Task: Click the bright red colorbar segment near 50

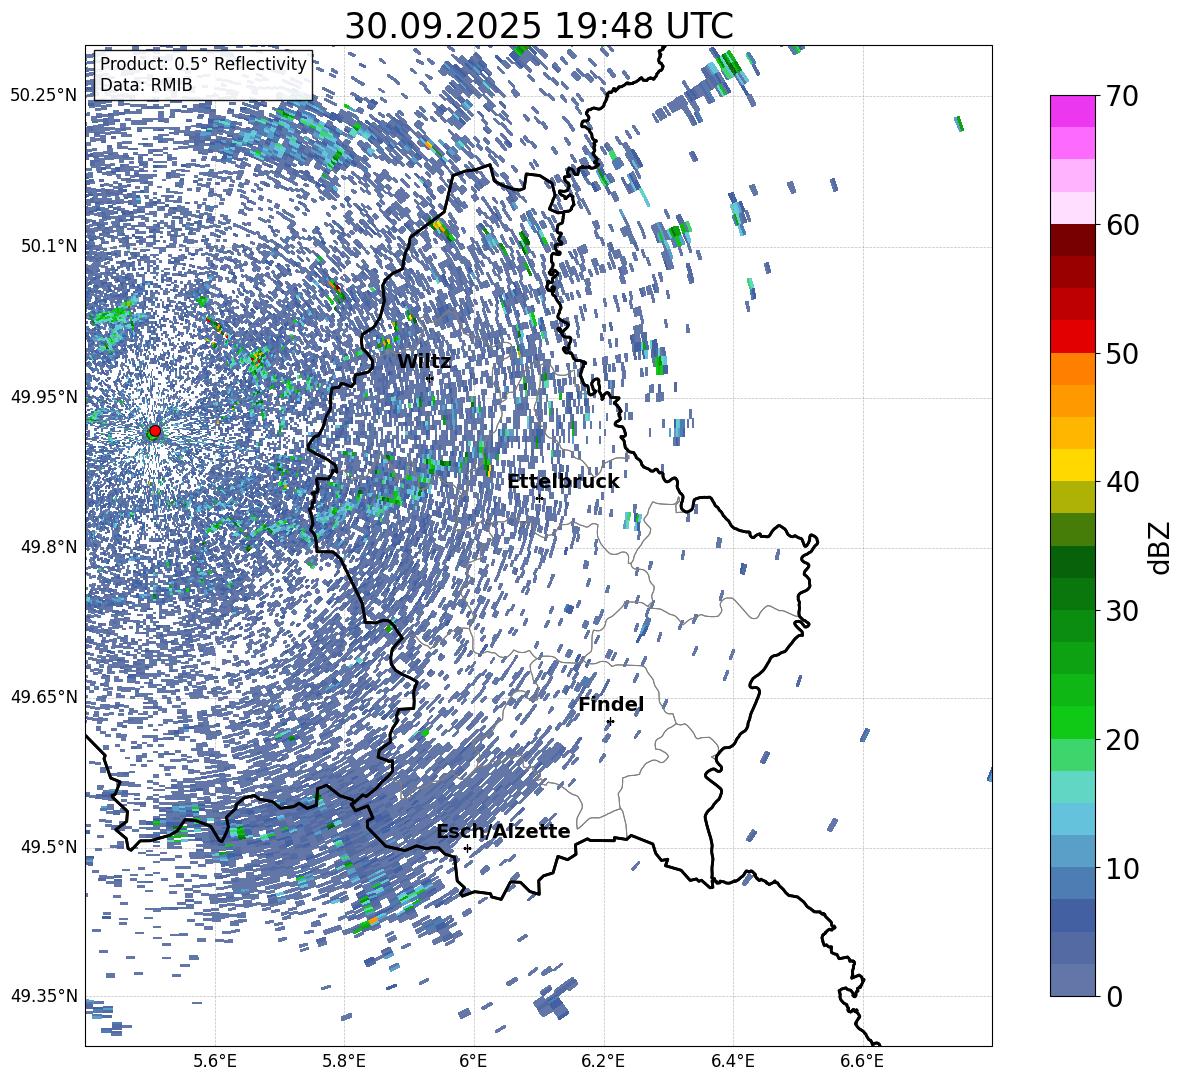Action: click(1072, 337)
